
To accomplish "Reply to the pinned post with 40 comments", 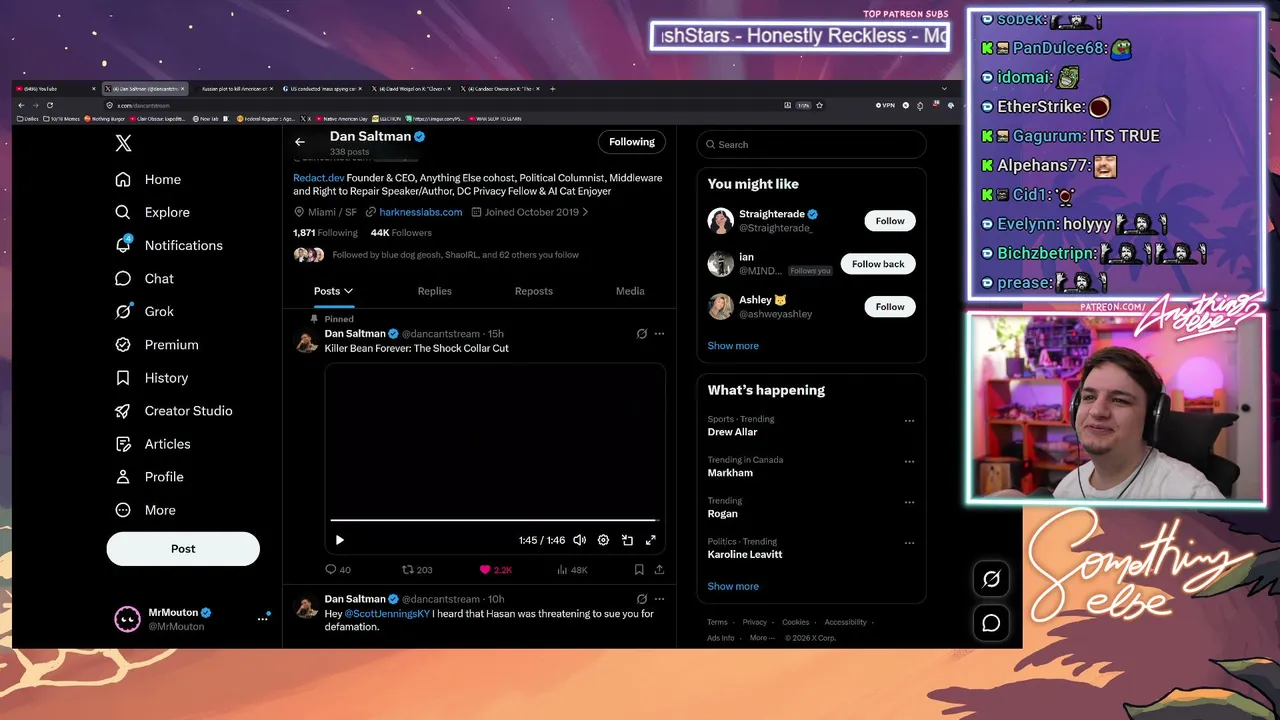I will pyautogui.click(x=338, y=570).
